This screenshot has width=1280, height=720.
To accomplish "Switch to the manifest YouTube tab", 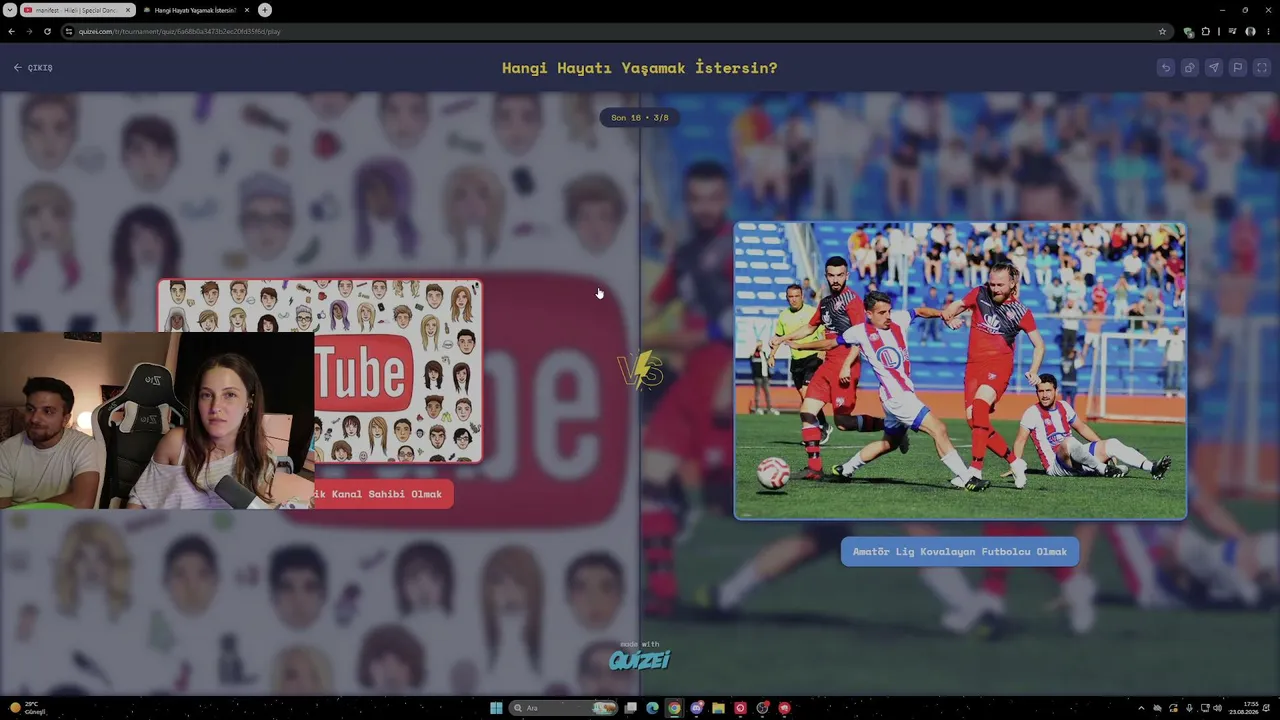I will (x=78, y=10).
